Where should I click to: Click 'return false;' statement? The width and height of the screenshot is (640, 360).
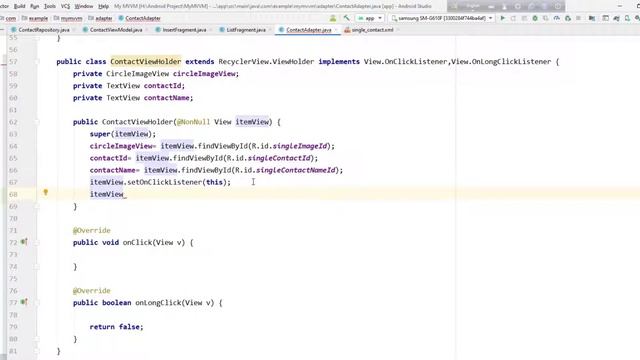click(x=116, y=327)
